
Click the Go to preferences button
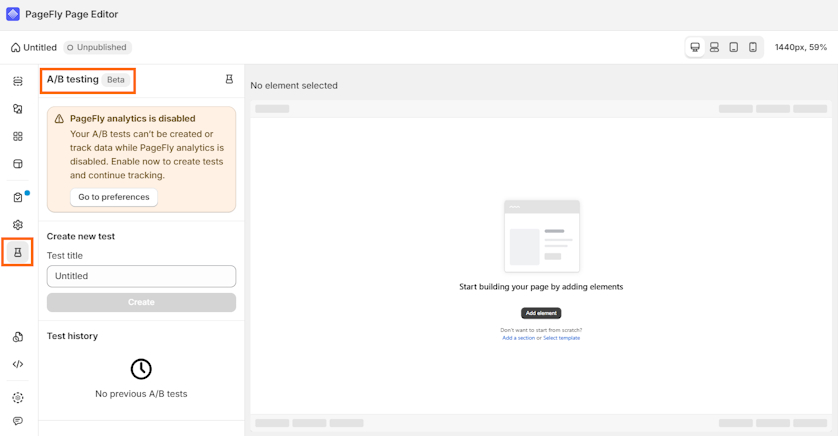pyautogui.click(x=114, y=197)
